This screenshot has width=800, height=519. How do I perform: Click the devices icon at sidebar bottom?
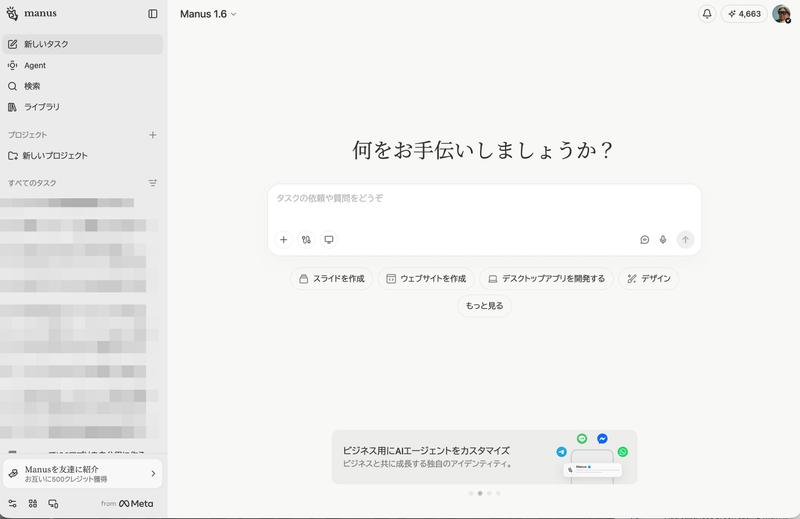click(53, 504)
